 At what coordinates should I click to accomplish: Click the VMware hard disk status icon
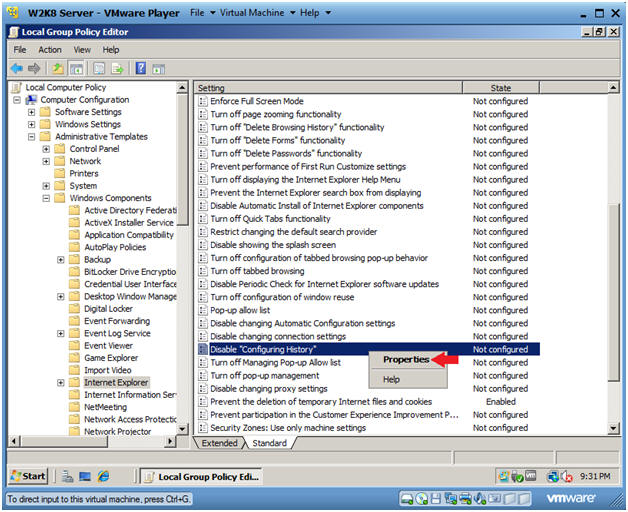click(407, 499)
